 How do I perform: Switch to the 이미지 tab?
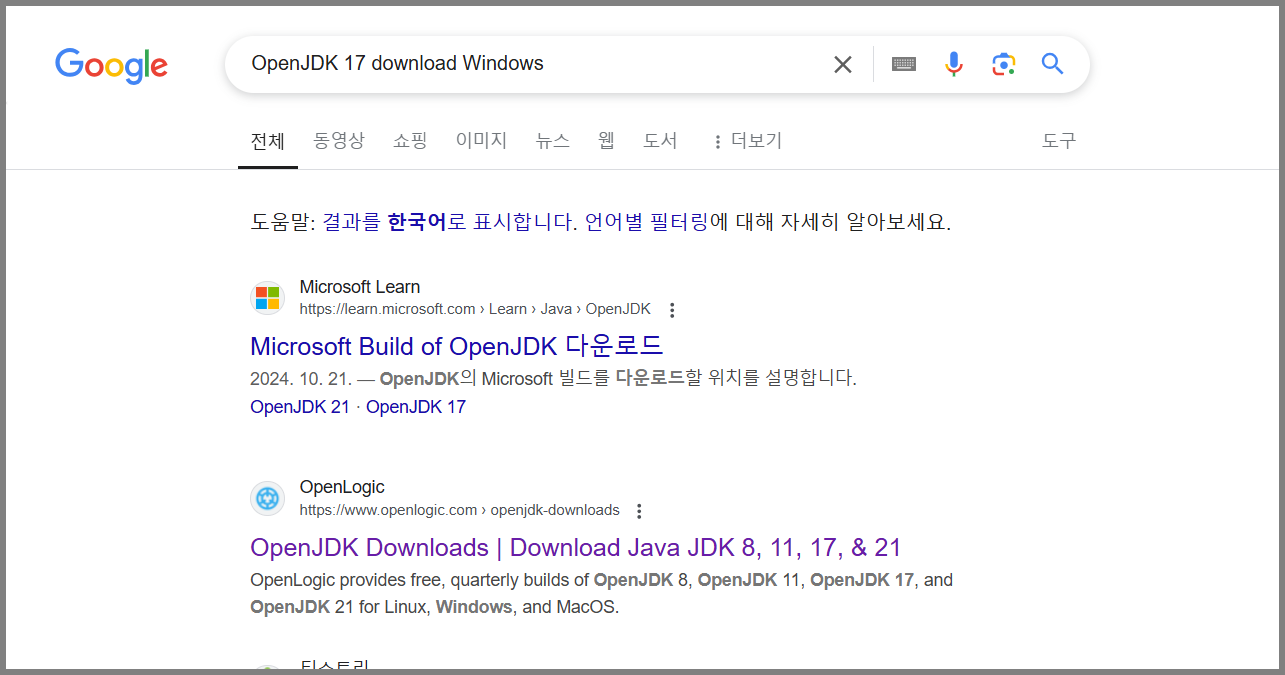(481, 141)
